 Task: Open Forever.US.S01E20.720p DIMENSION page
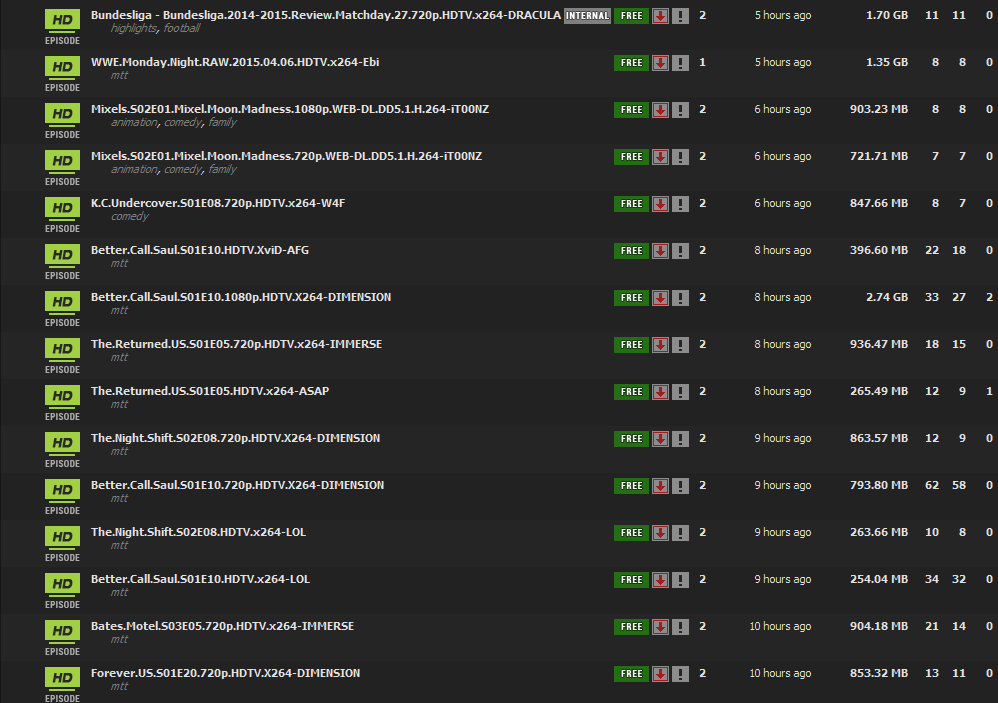click(225, 674)
